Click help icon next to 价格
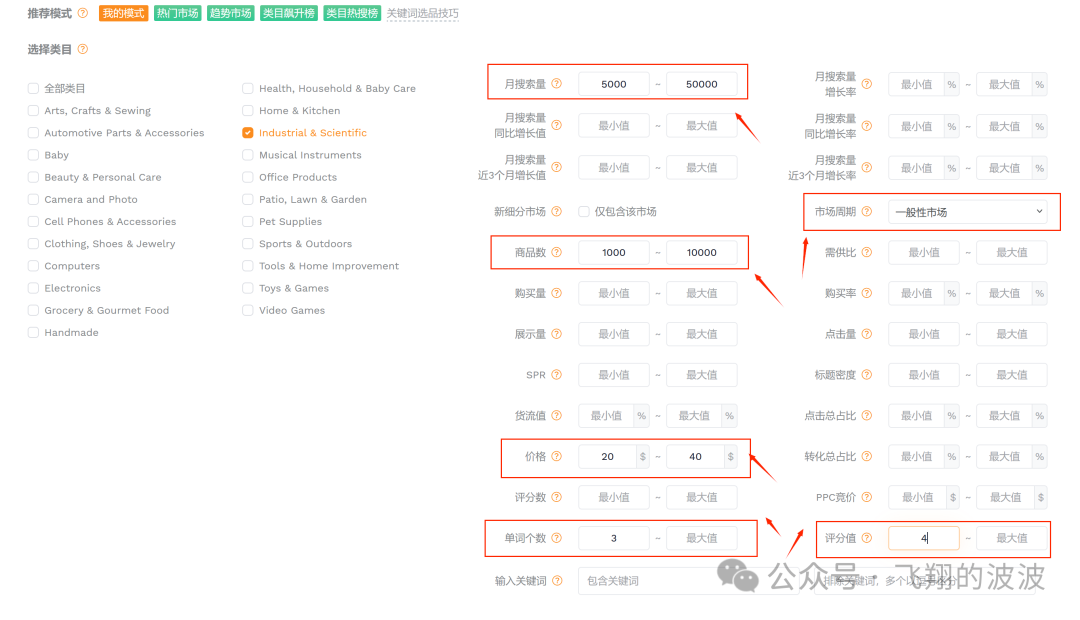1080x620 pixels. pos(557,456)
